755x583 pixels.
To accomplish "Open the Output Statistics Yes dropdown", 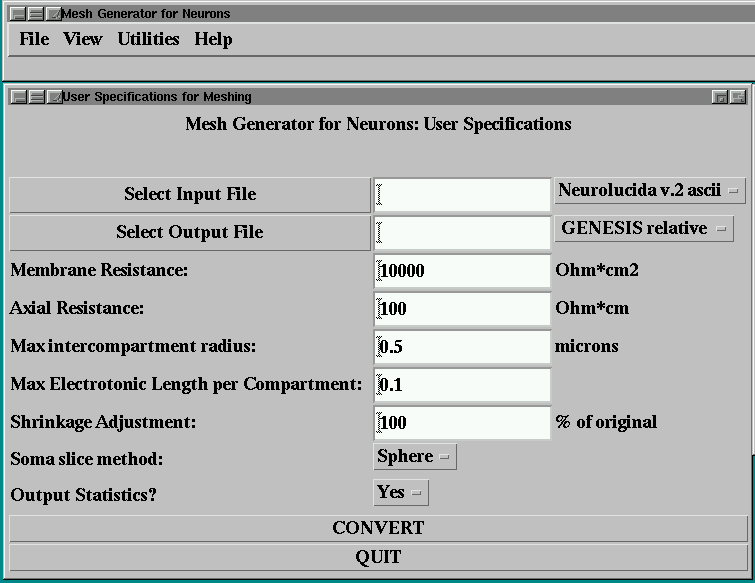I will pos(400,492).
